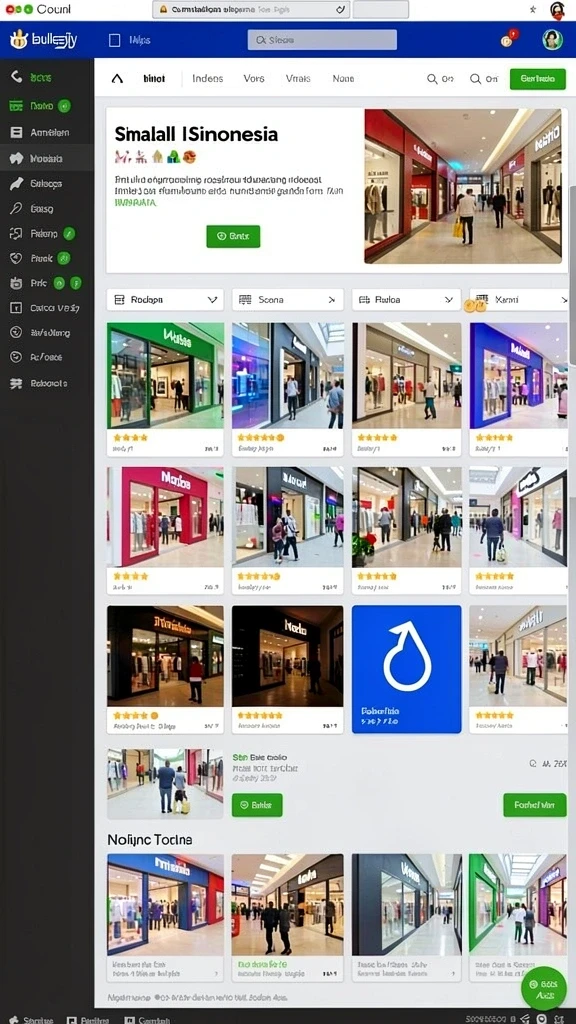This screenshot has height=1024, width=576.
Task: Click the green Fochel Van button
Action: point(535,805)
